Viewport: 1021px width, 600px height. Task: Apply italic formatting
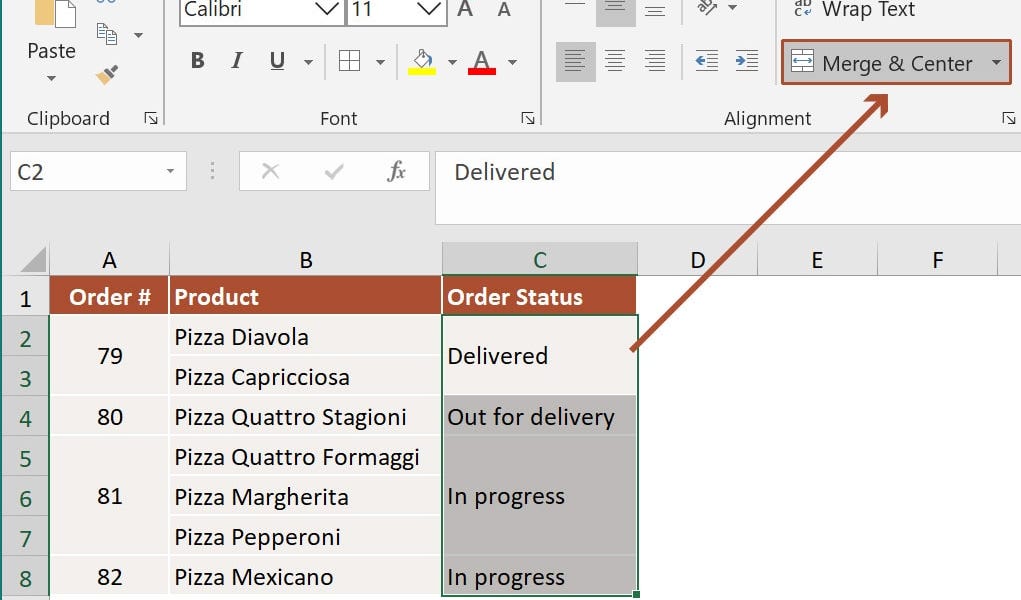(237, 60)
